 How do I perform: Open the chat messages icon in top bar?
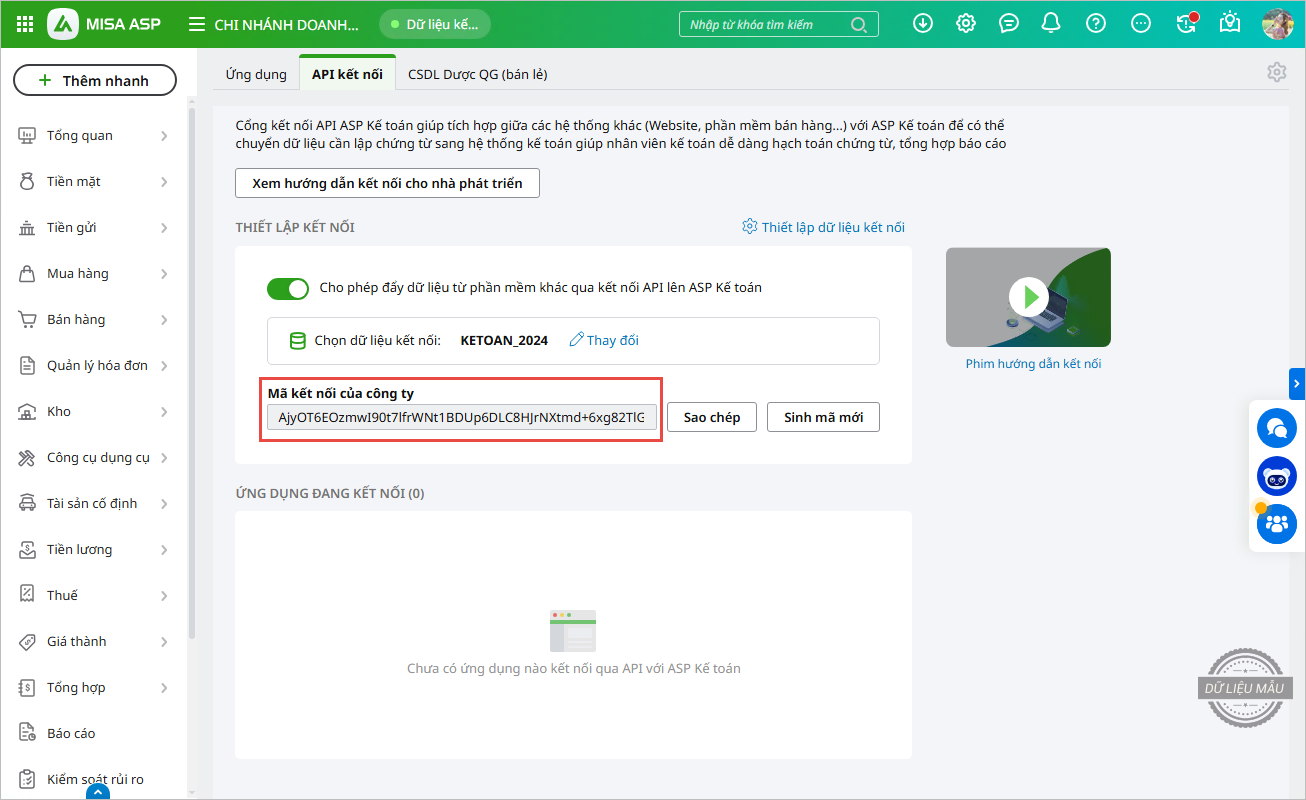(x=1009, y=23)
